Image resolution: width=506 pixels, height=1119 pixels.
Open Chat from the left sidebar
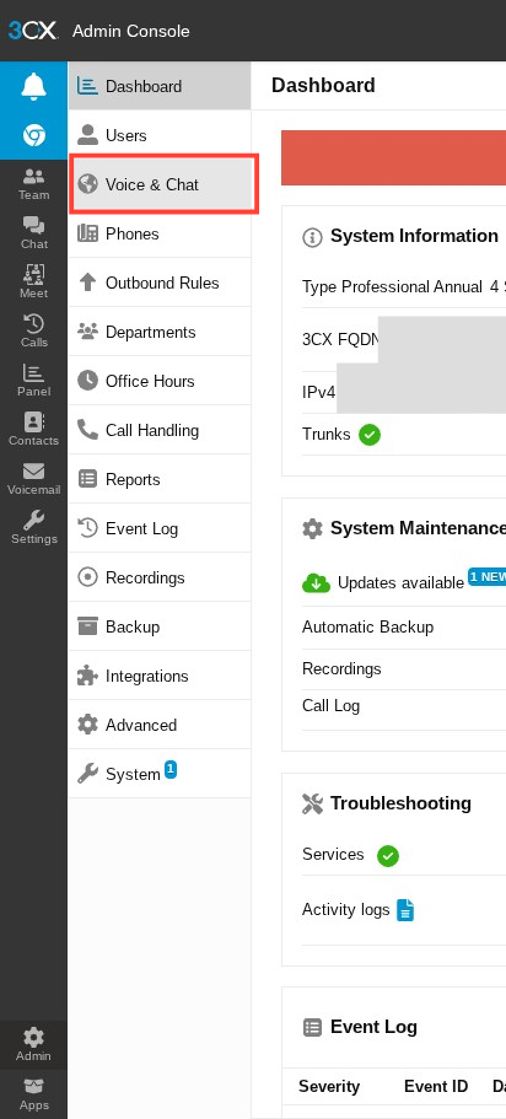click(34, 233)
